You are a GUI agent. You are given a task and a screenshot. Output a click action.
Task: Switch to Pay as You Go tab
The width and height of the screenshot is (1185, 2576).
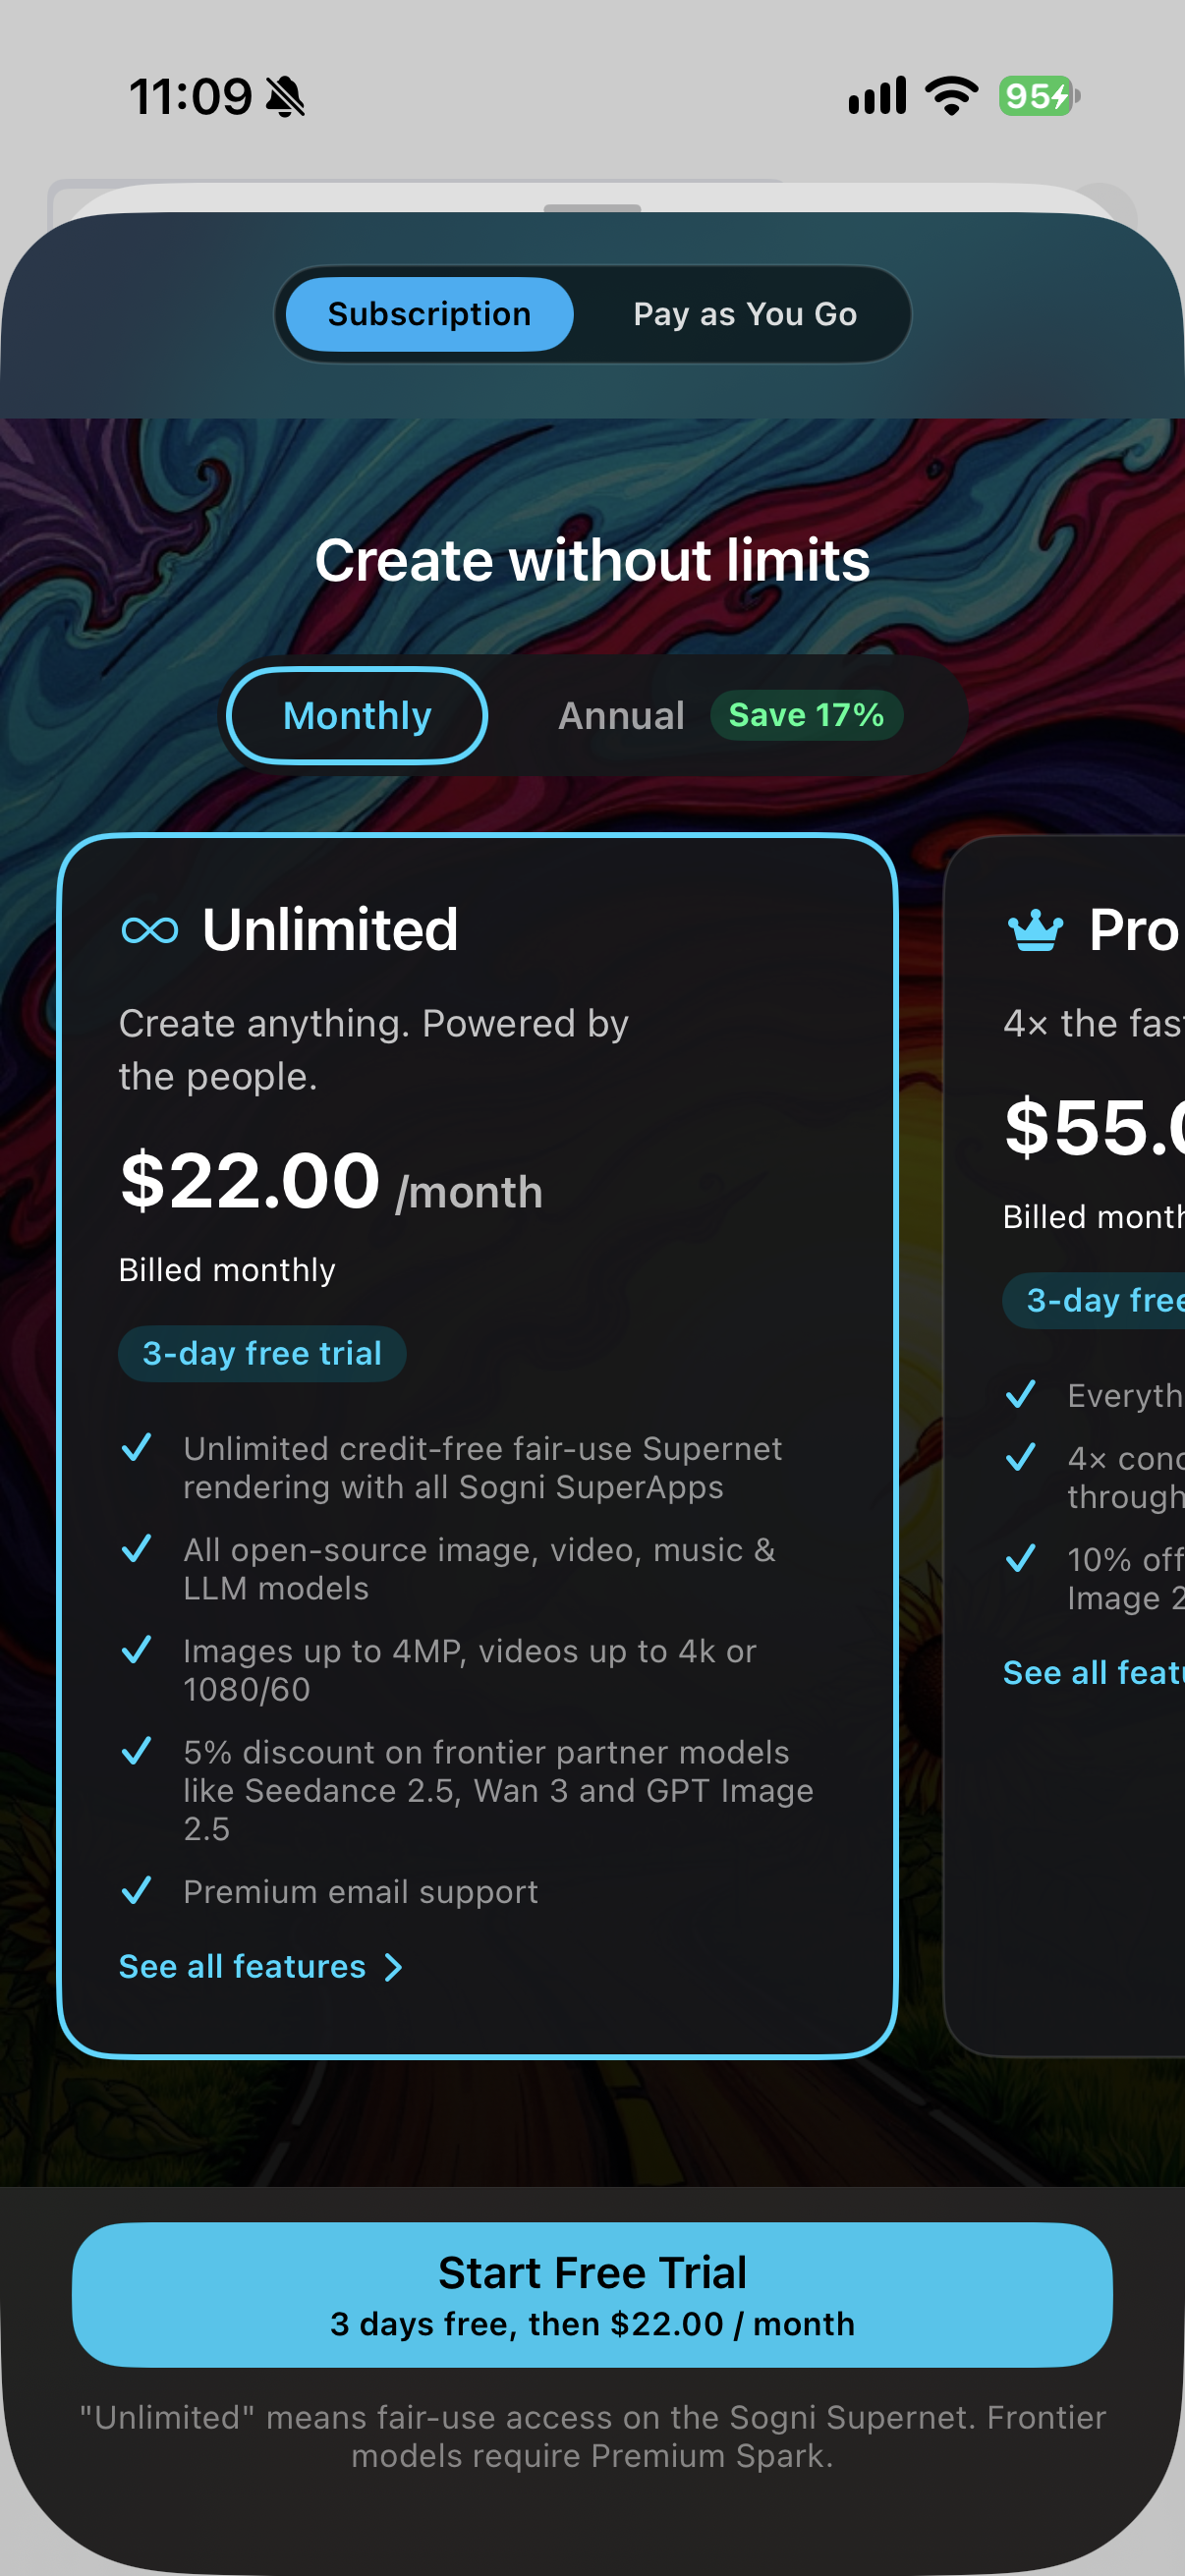(x=745, y=314)
